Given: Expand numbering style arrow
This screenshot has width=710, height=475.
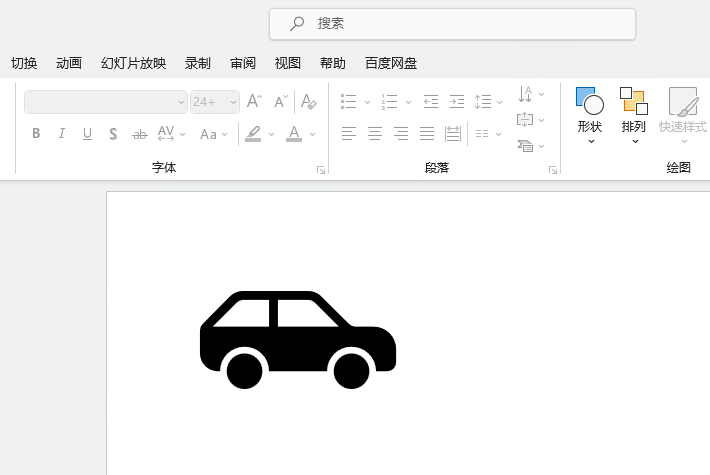Looking at the screenshot, I should pos(408,102).
